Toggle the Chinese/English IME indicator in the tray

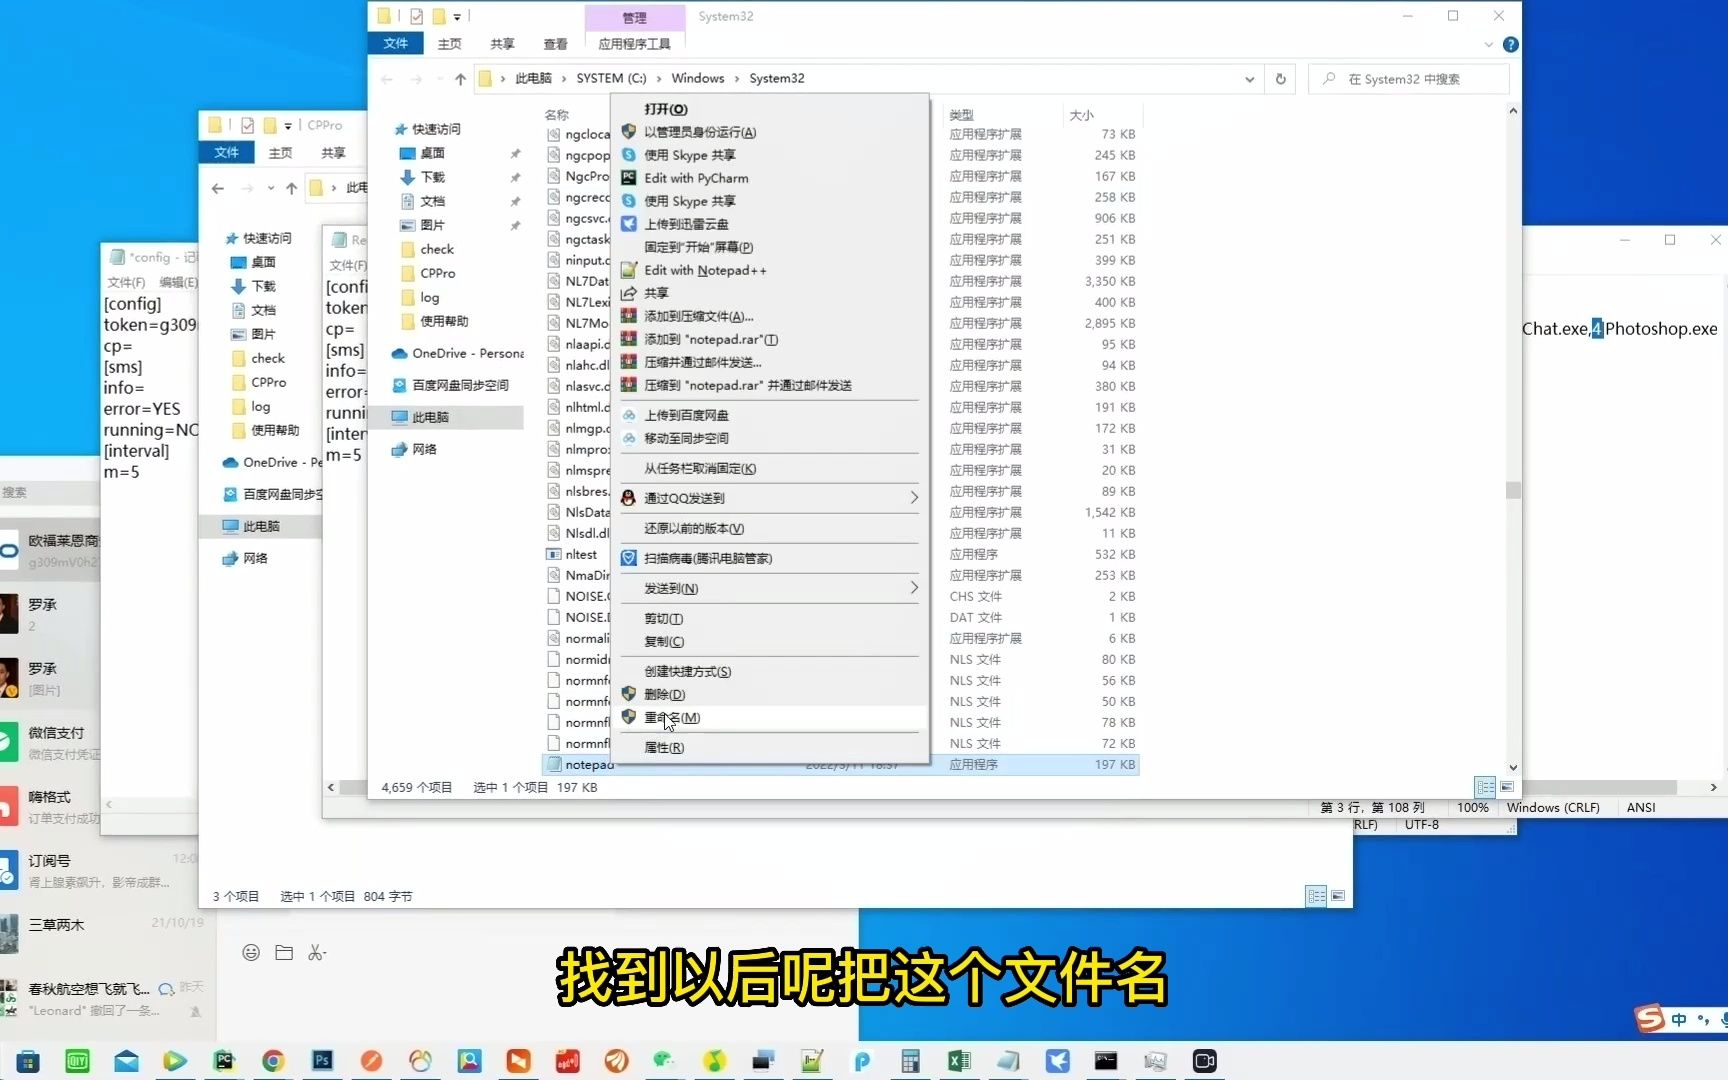point(1678,1018)
